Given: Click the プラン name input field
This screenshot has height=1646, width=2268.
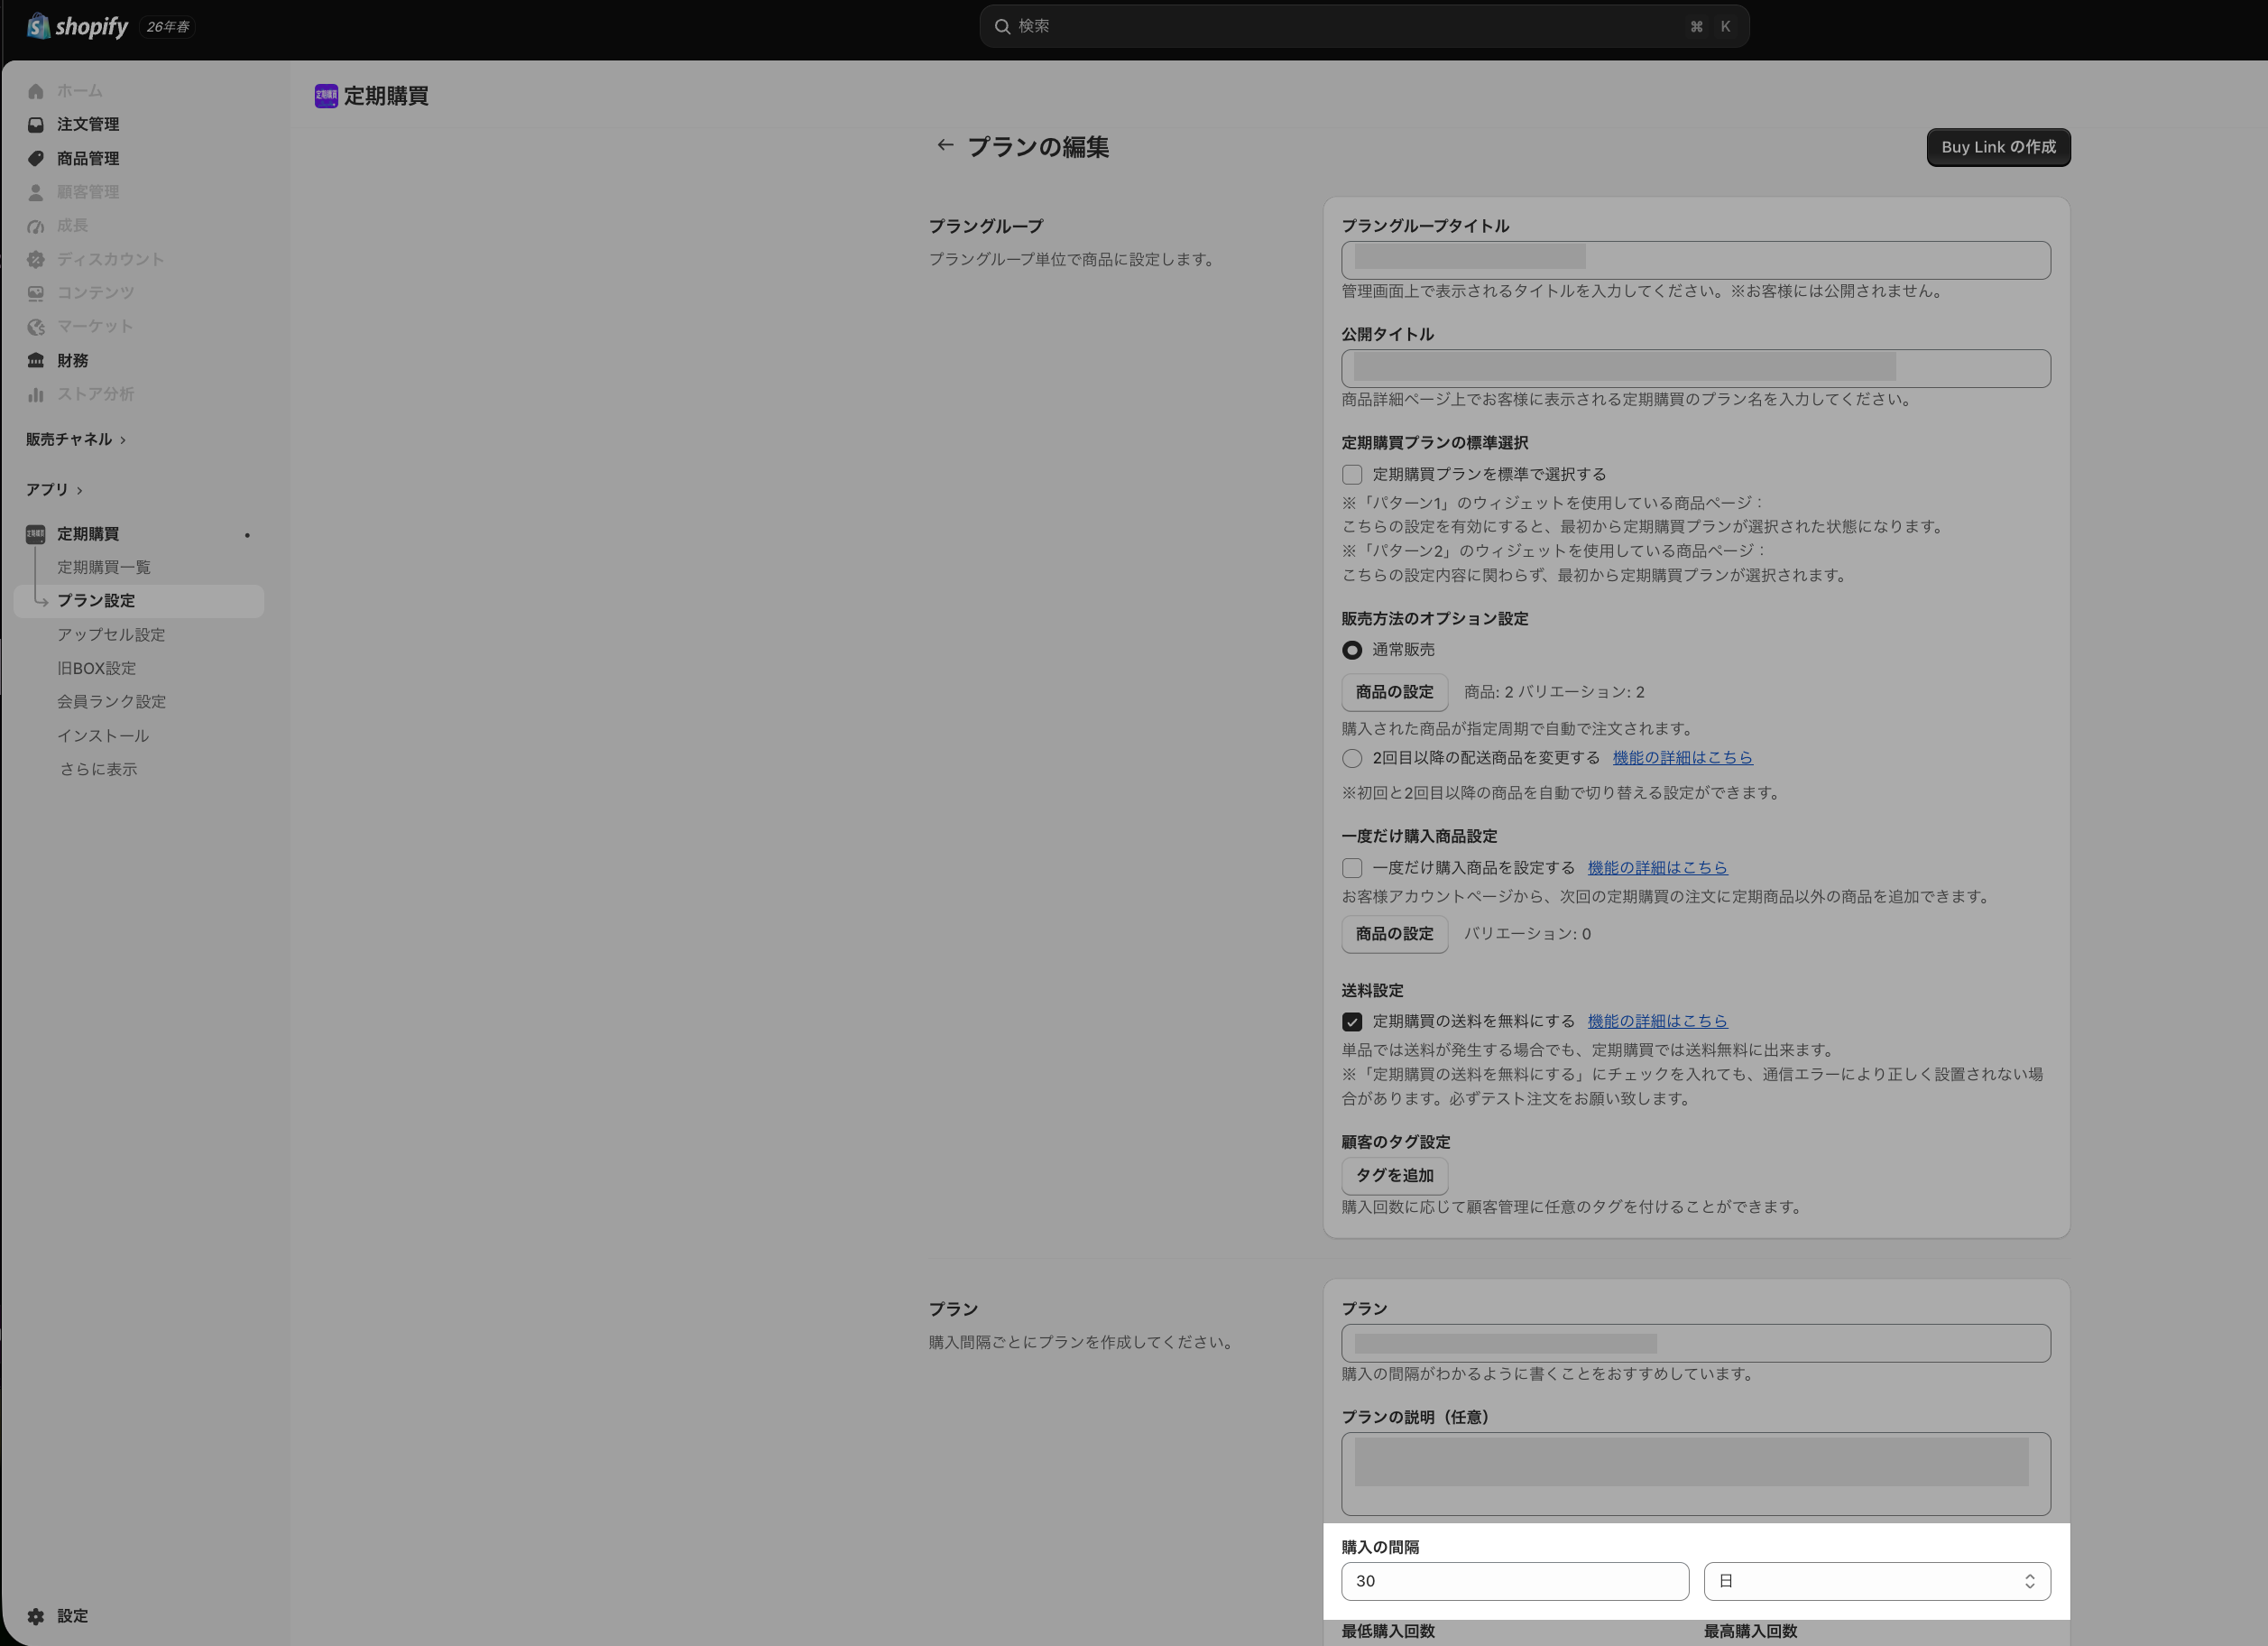Looking at the screenshot, I should [x=1695, y=1343].
